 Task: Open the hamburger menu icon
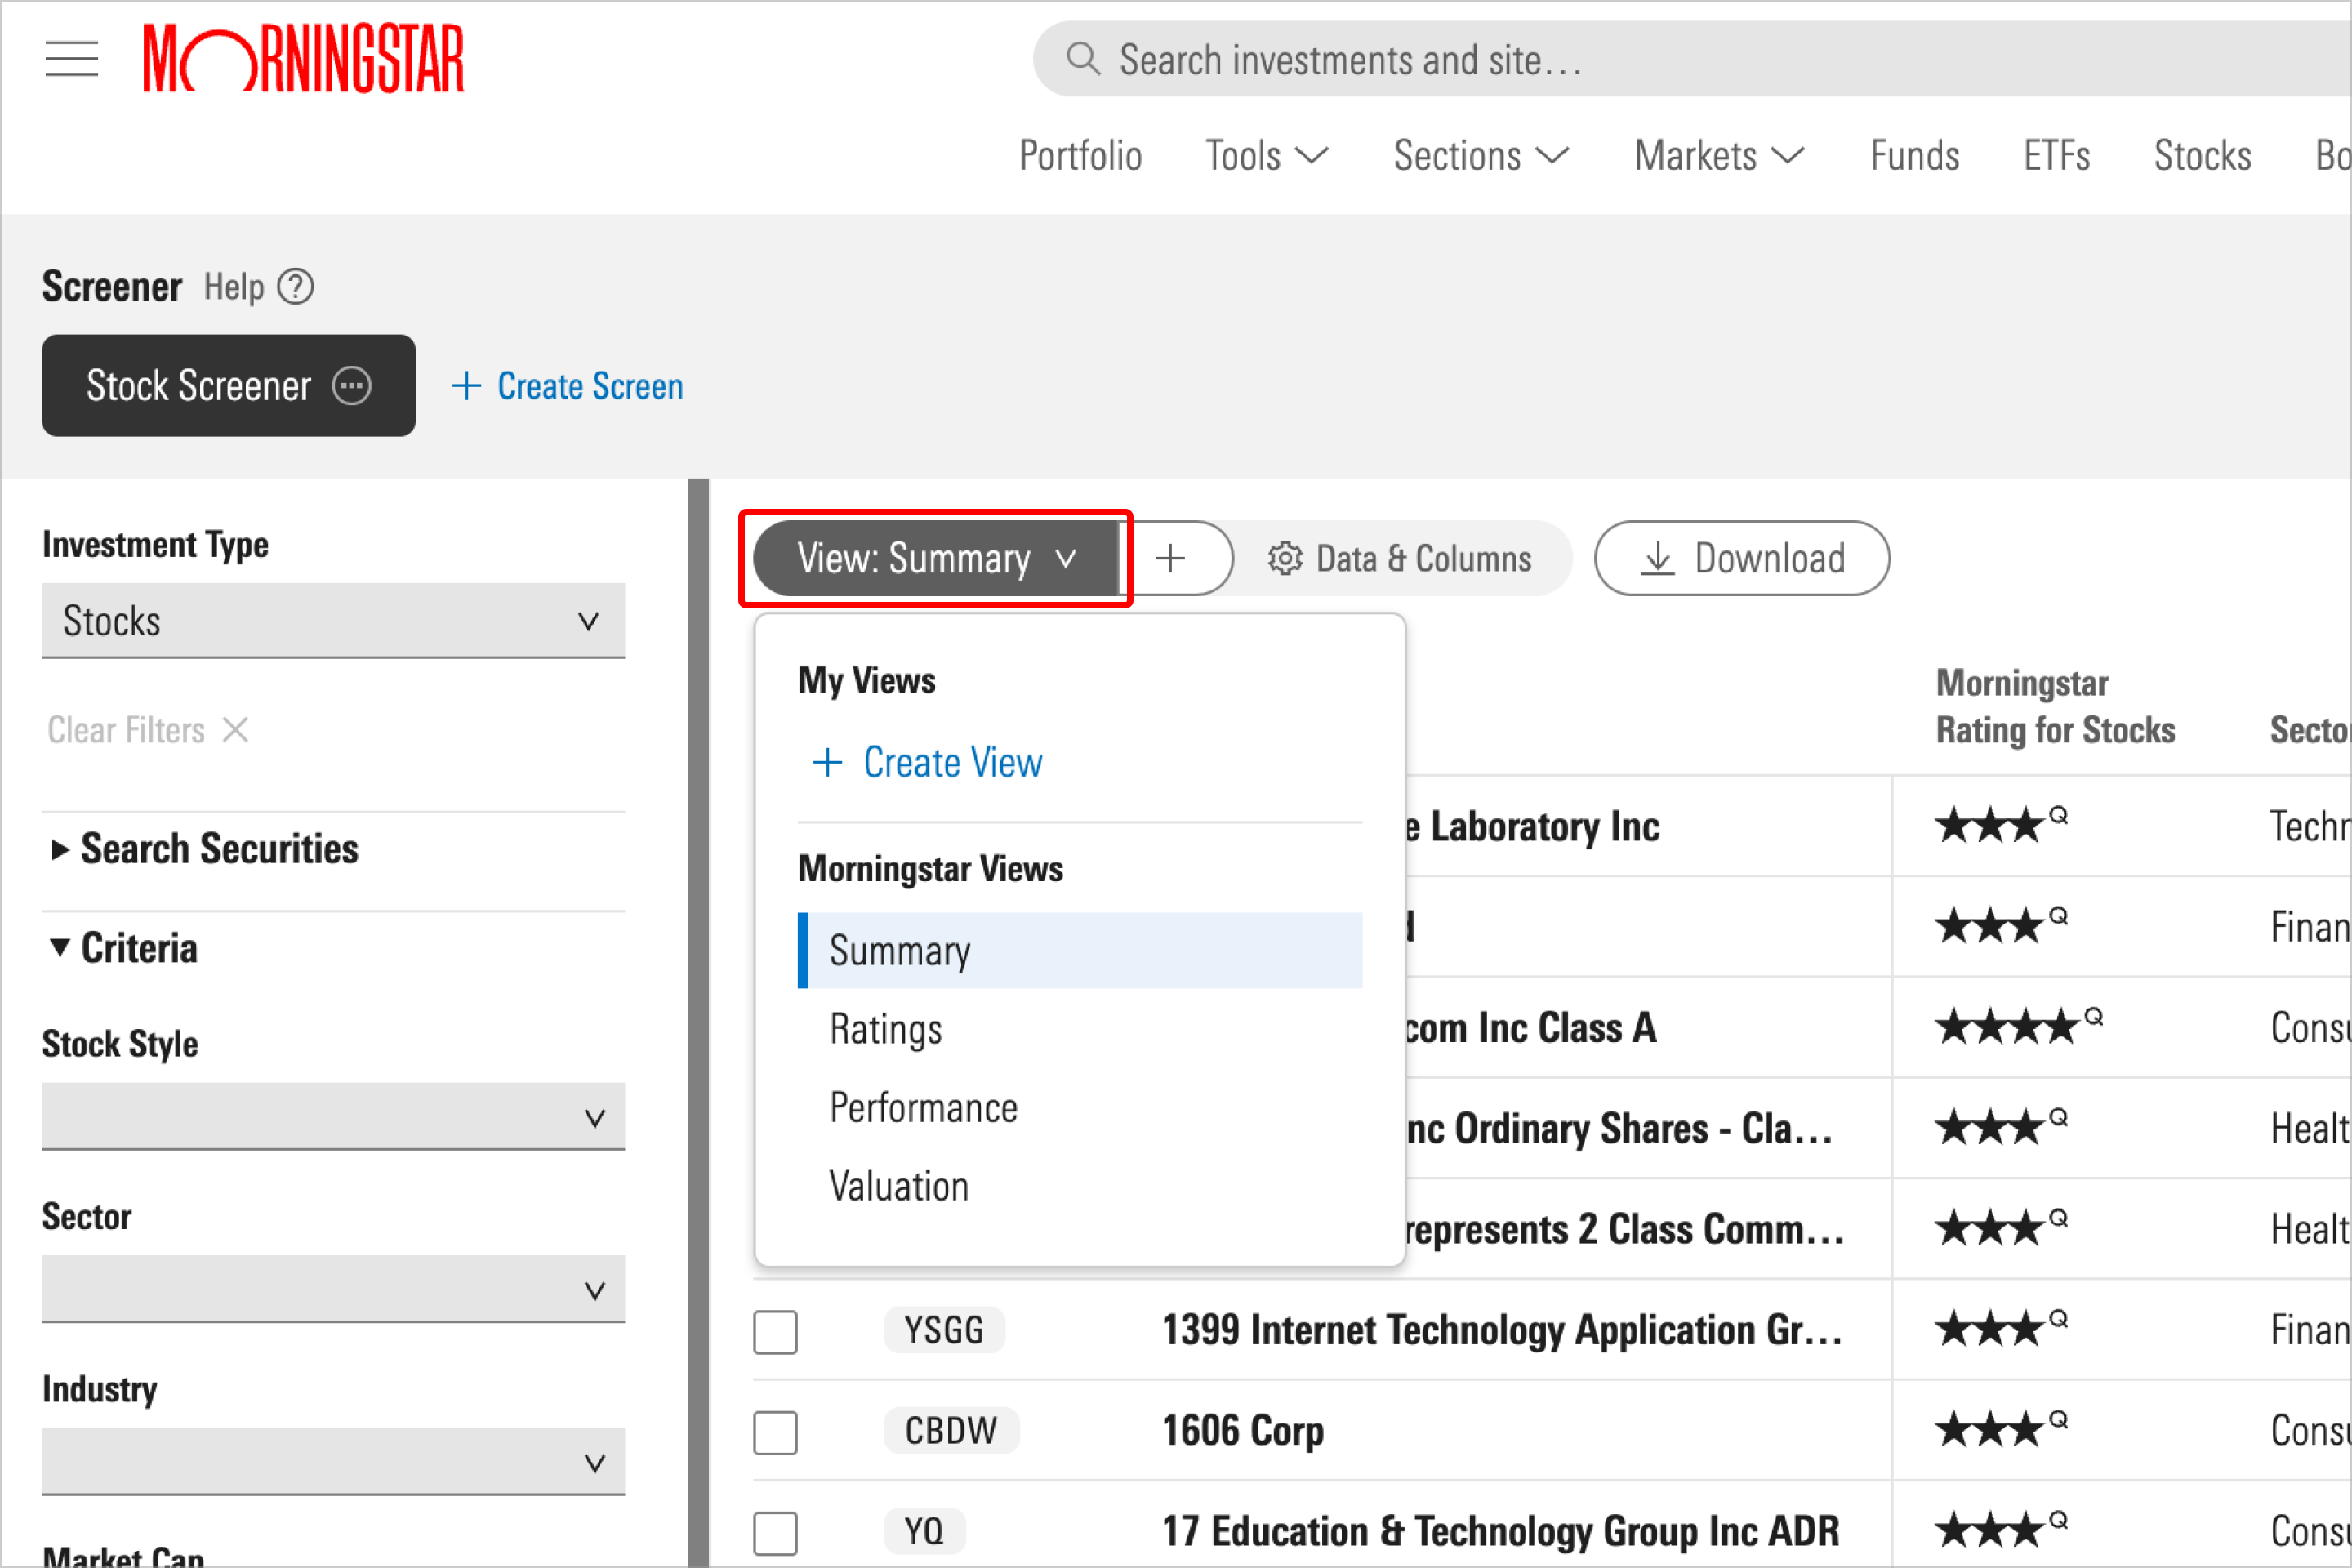point(71,59)
